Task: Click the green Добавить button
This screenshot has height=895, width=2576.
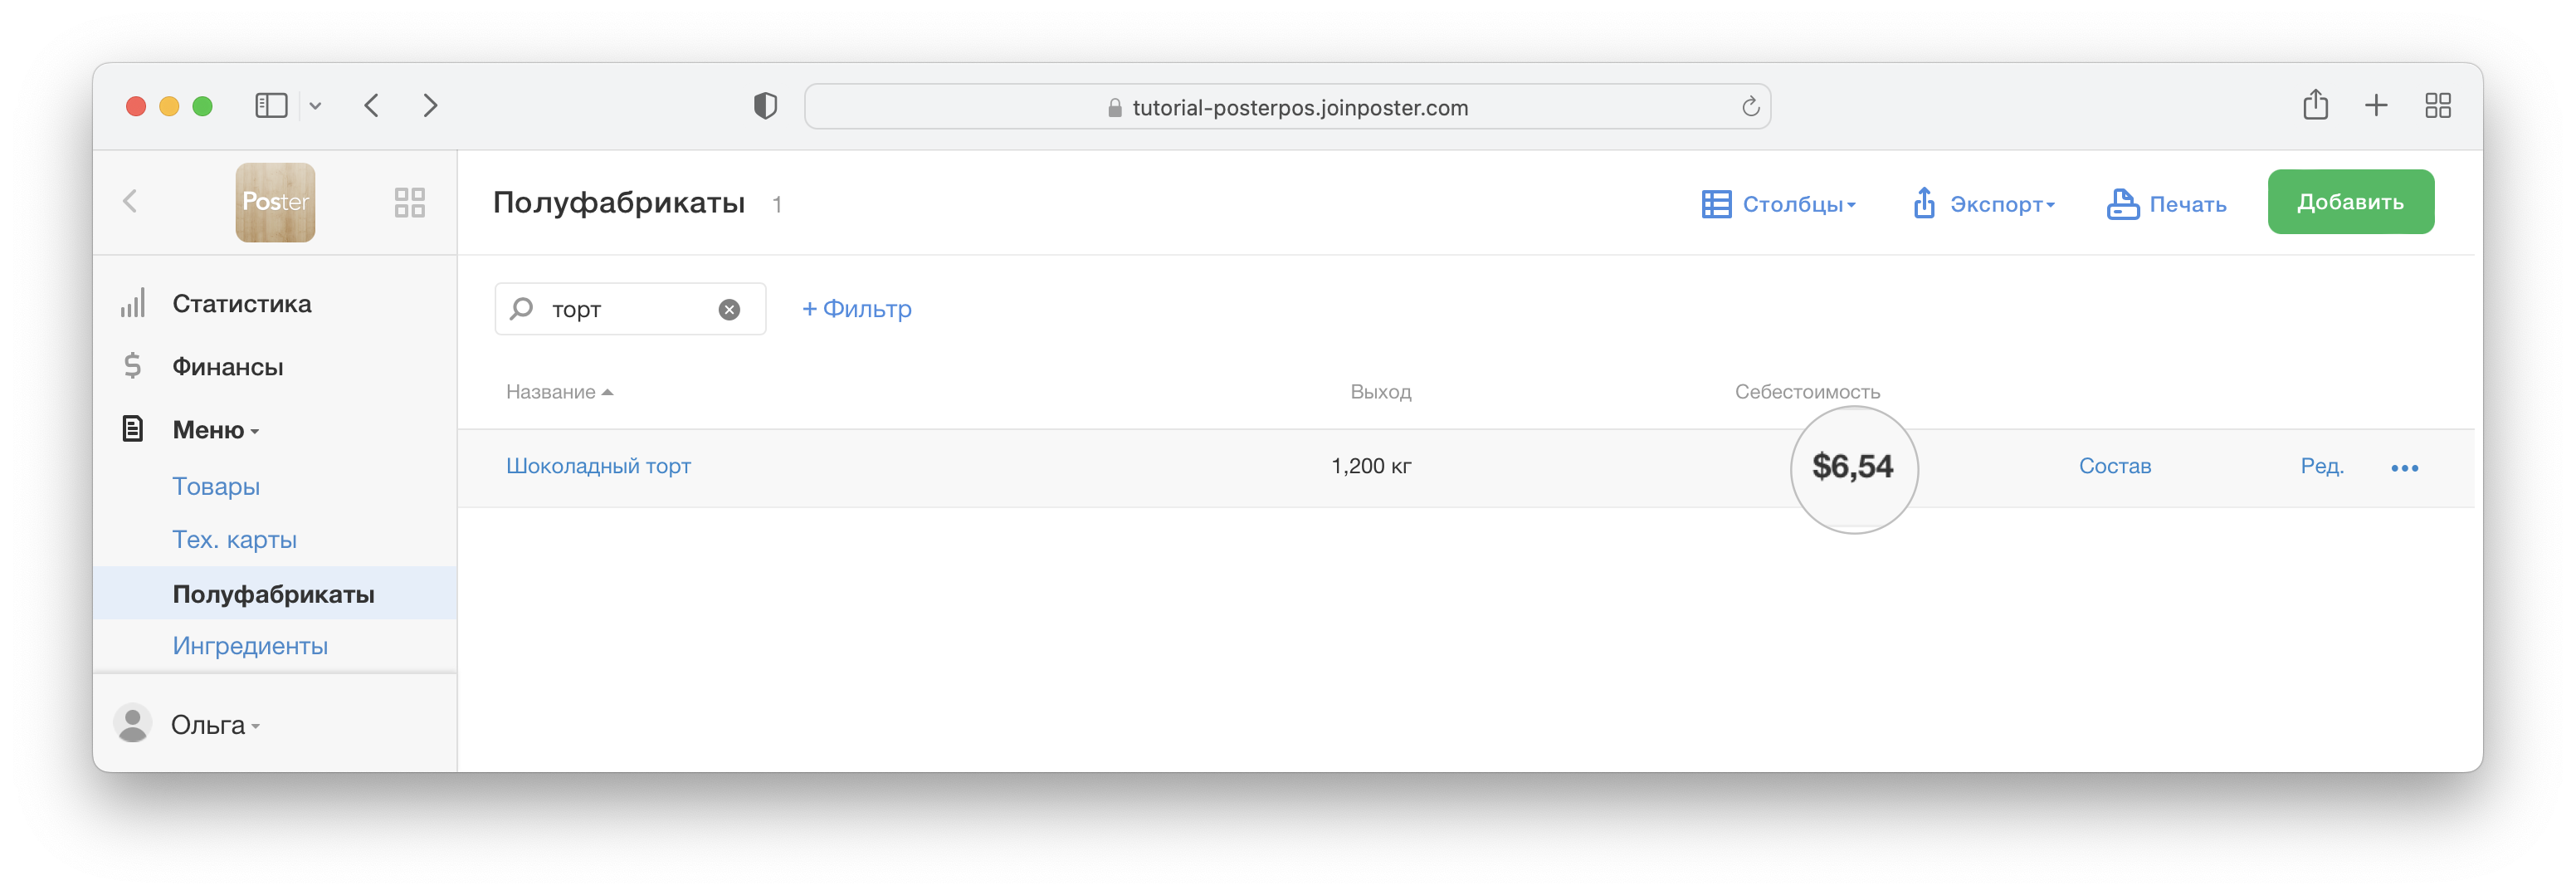Action: pyautogui.click(x=2350, y=202)
